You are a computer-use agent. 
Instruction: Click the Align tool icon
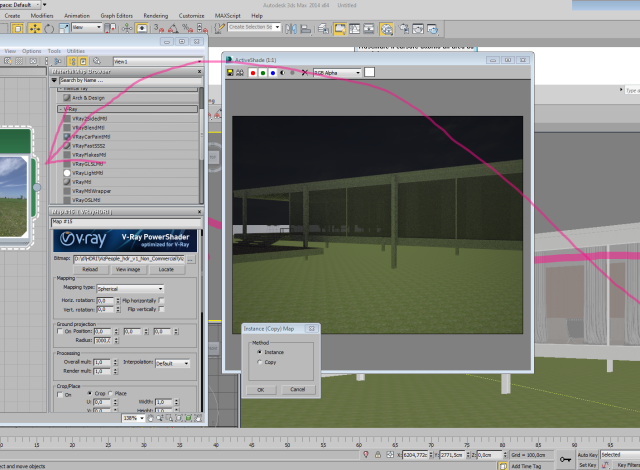coord(305,29)
